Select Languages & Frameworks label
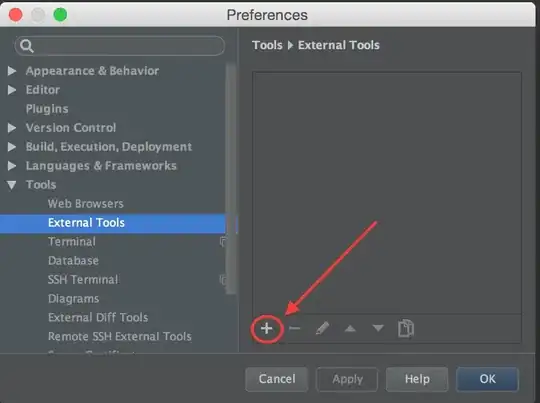 [x=101, y=166]
